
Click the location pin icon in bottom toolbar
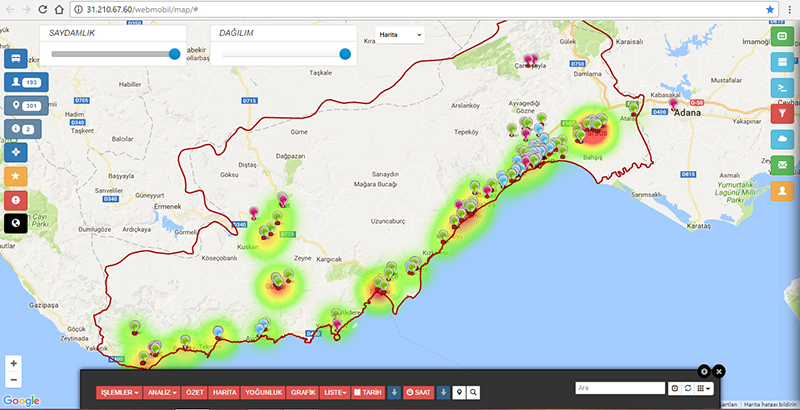pyautogui.click(x=460, y=392)
